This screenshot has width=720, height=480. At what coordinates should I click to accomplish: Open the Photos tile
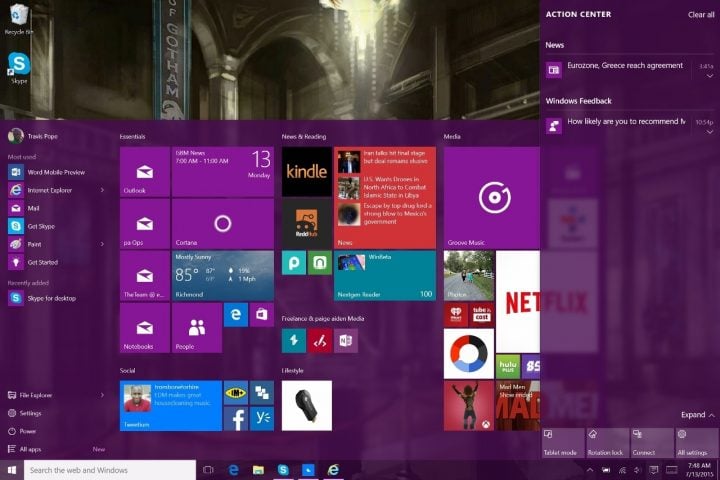(469, 276)
